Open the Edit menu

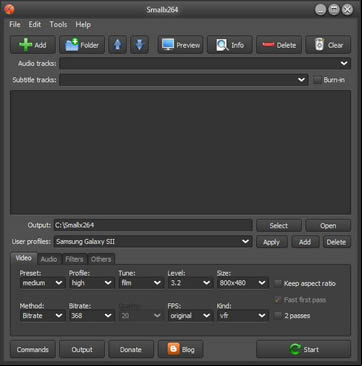pyautogui.click(x=35, y=25)
